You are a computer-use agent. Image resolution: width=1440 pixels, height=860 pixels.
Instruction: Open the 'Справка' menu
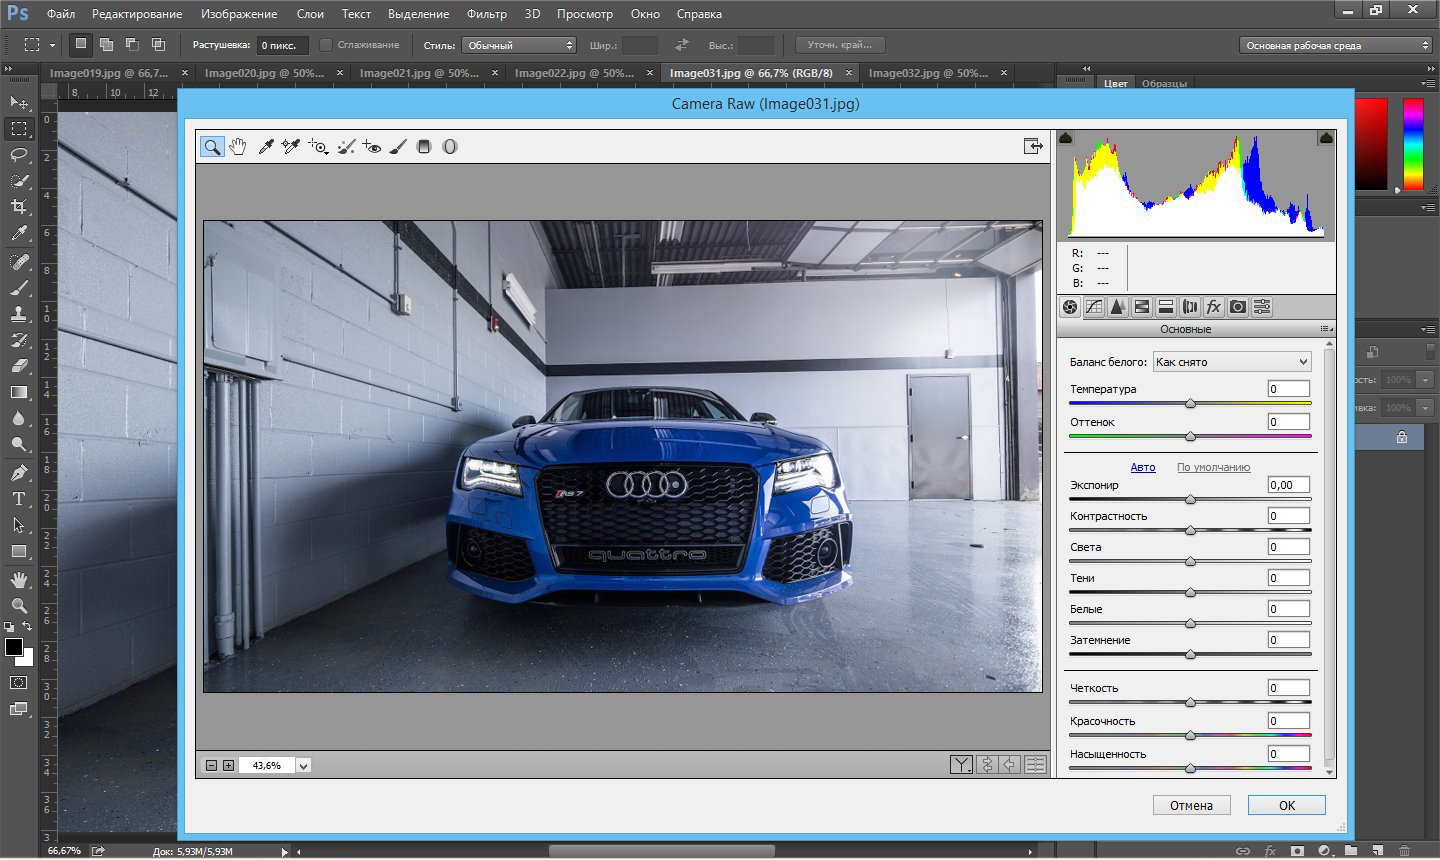pos(699,14)
